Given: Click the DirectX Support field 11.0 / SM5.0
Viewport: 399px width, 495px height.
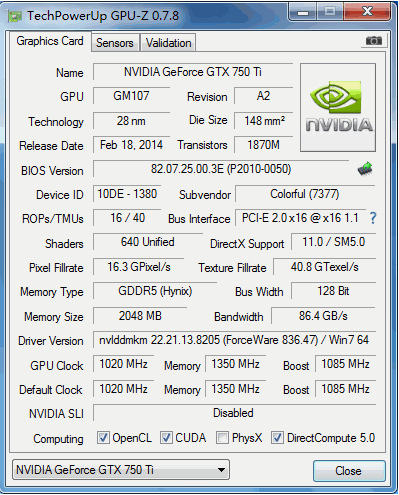Looking at the screenshot, I should 333,242.
